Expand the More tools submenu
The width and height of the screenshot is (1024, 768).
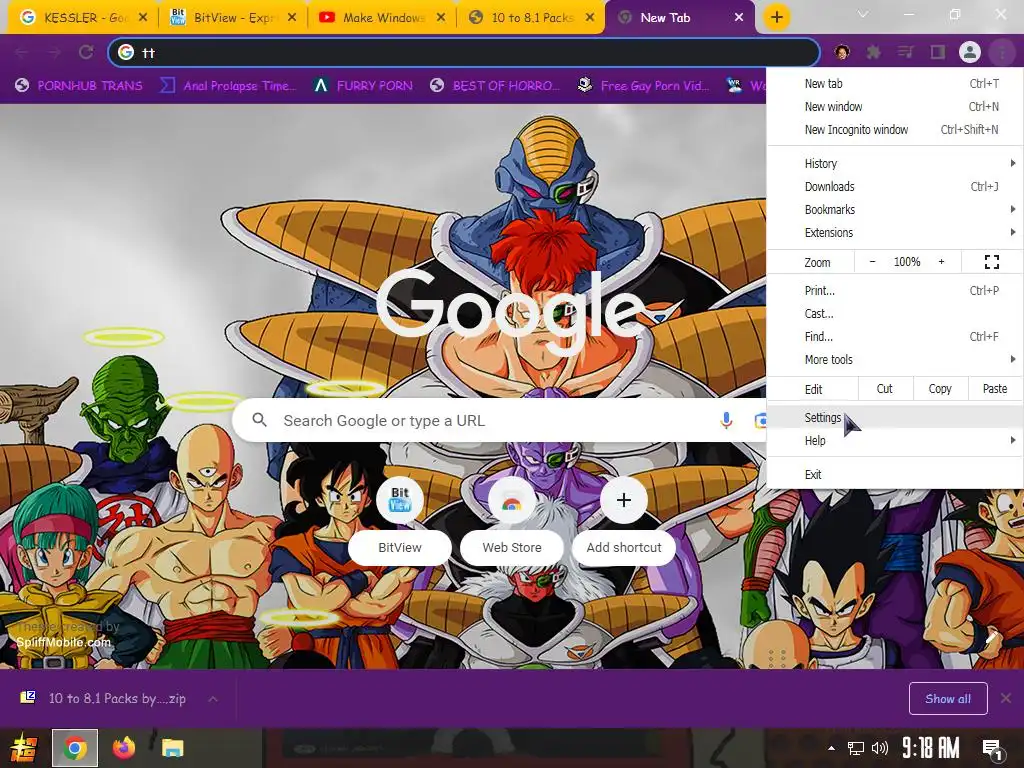click(895, 359)
